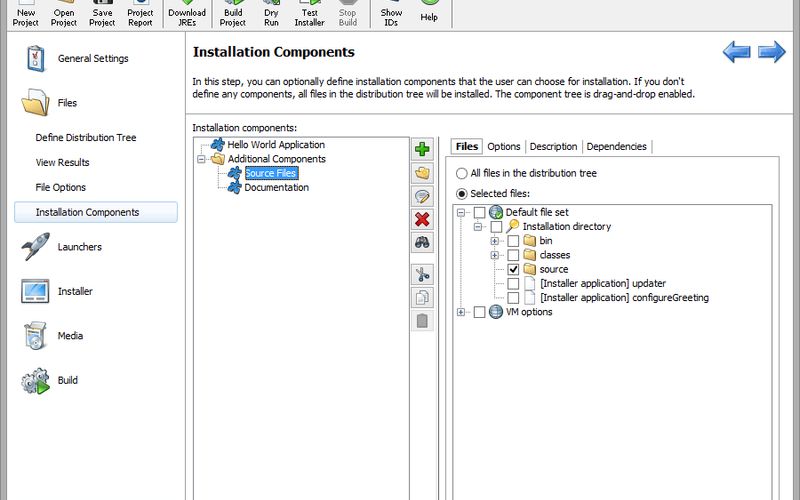Collapse the Additional Components folder
Screen dimensions: 800x500
point(201,159)
